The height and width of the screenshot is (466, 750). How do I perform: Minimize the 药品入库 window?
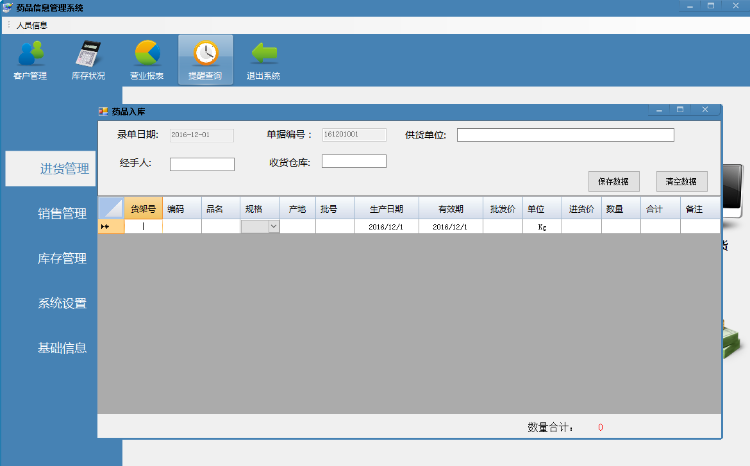[x=659, y=110]
